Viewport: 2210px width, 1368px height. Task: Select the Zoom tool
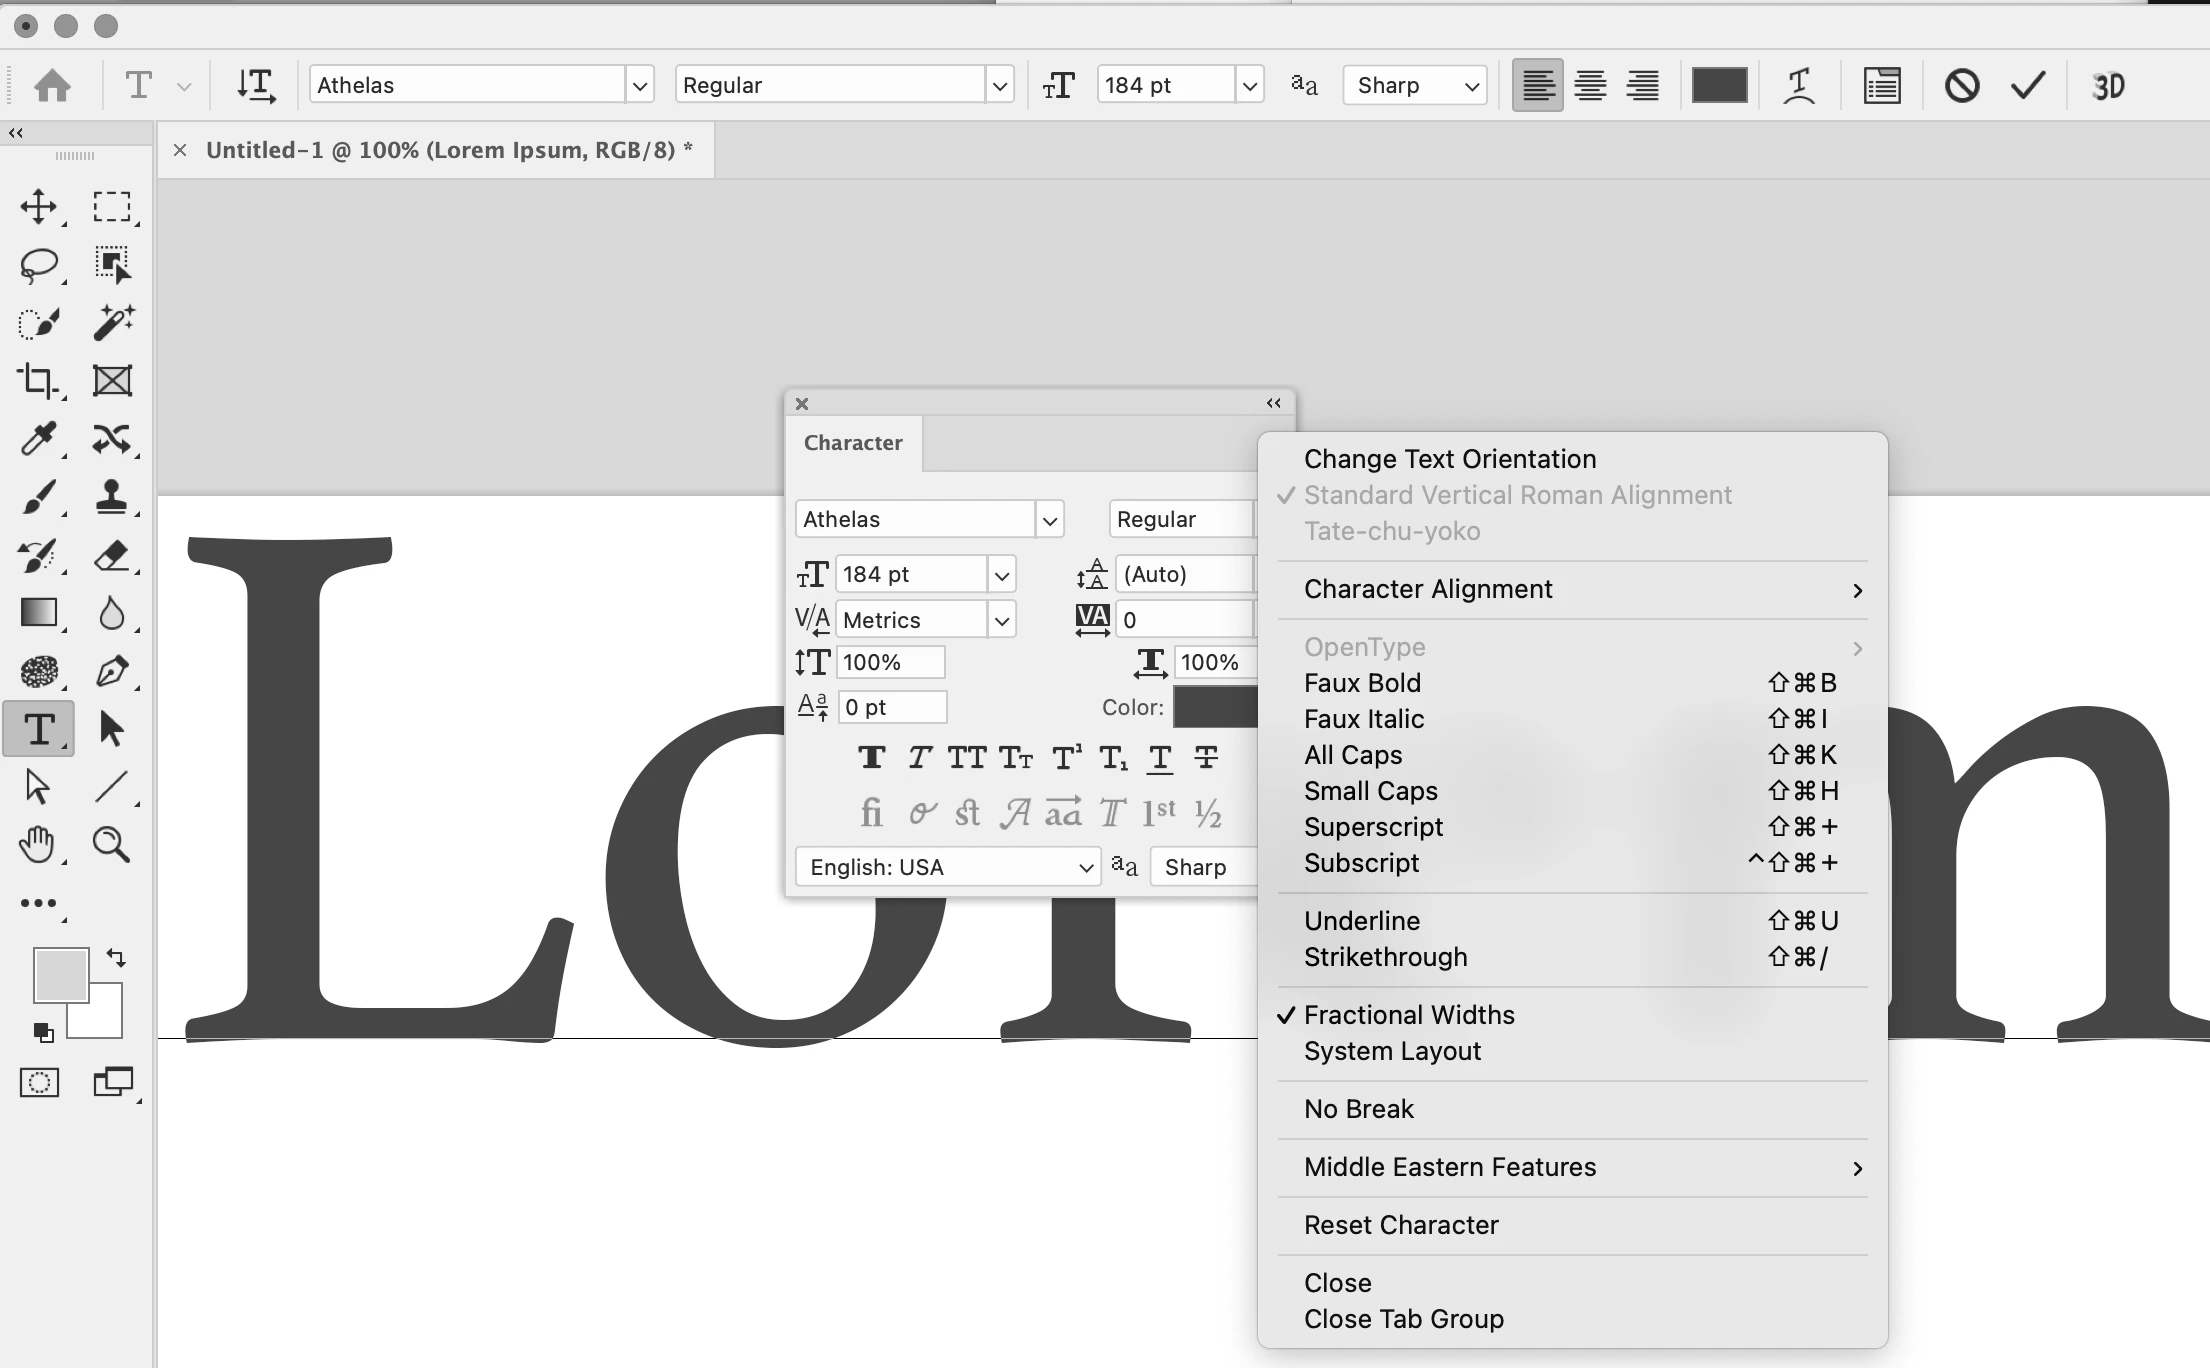click(111, 845)
